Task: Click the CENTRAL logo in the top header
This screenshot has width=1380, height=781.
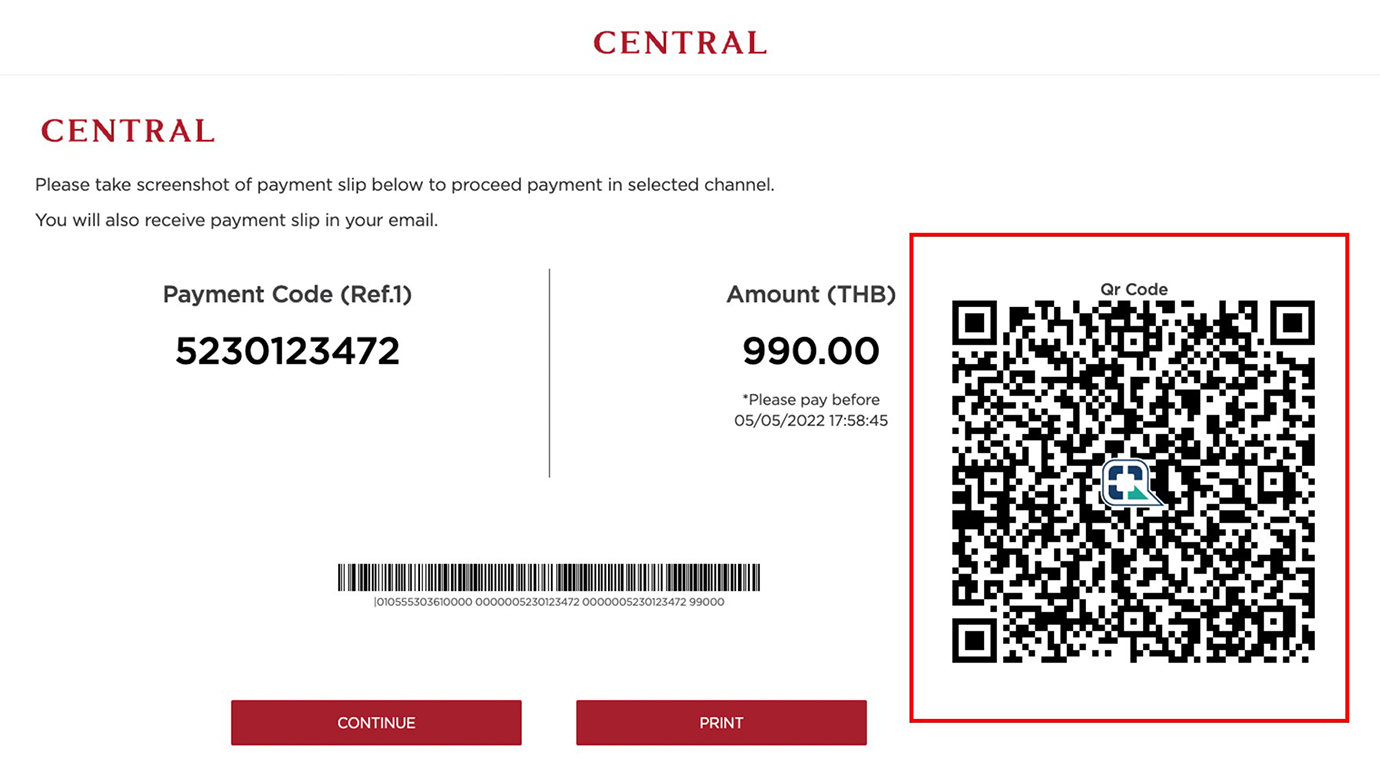Action: [x=680, y=43]
